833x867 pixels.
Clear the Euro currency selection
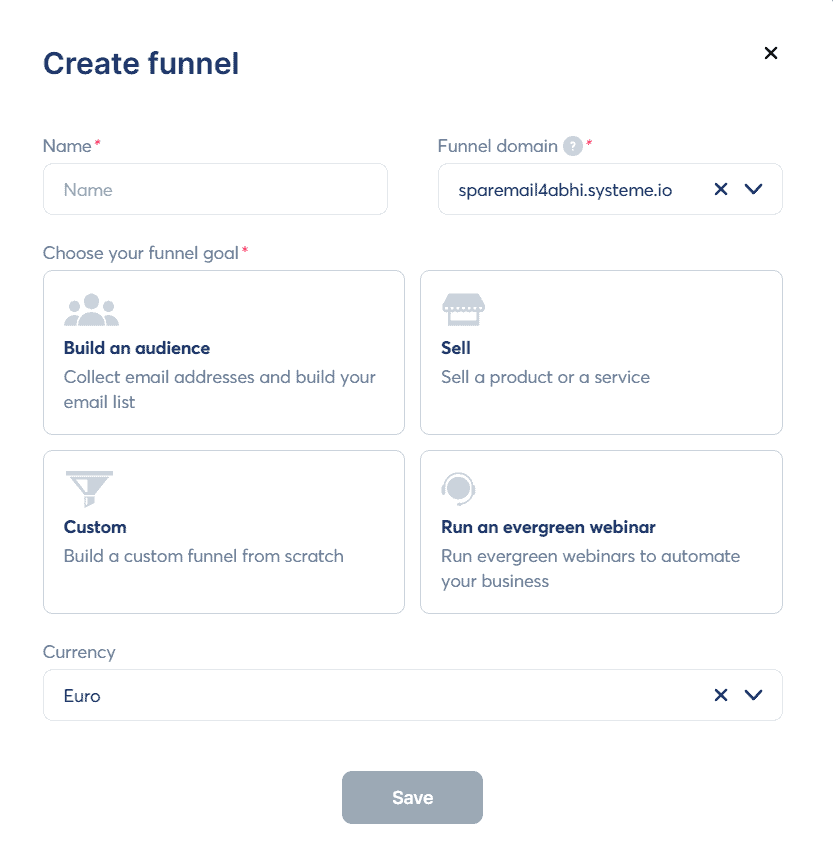(x=721, y=695)
